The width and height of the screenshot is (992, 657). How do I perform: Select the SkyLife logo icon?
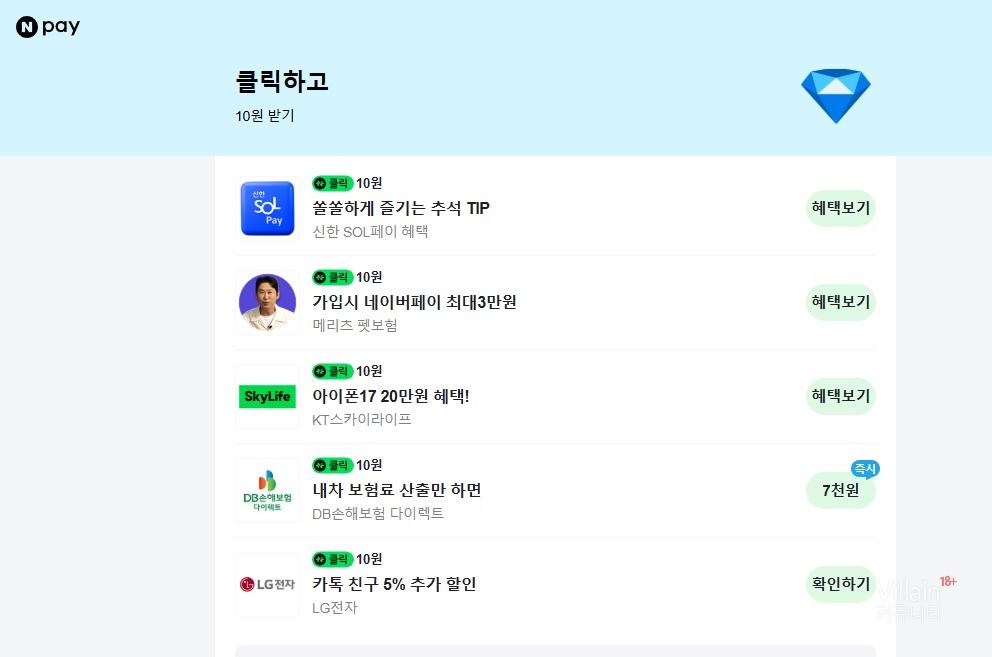[267, 397]
